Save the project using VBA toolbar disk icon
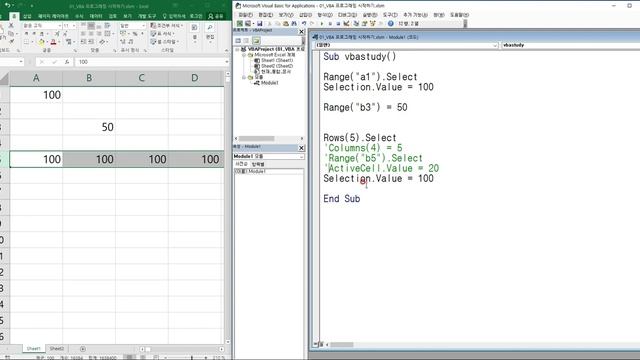This screenshot has width=640, height=360. (x=260, y=24)
